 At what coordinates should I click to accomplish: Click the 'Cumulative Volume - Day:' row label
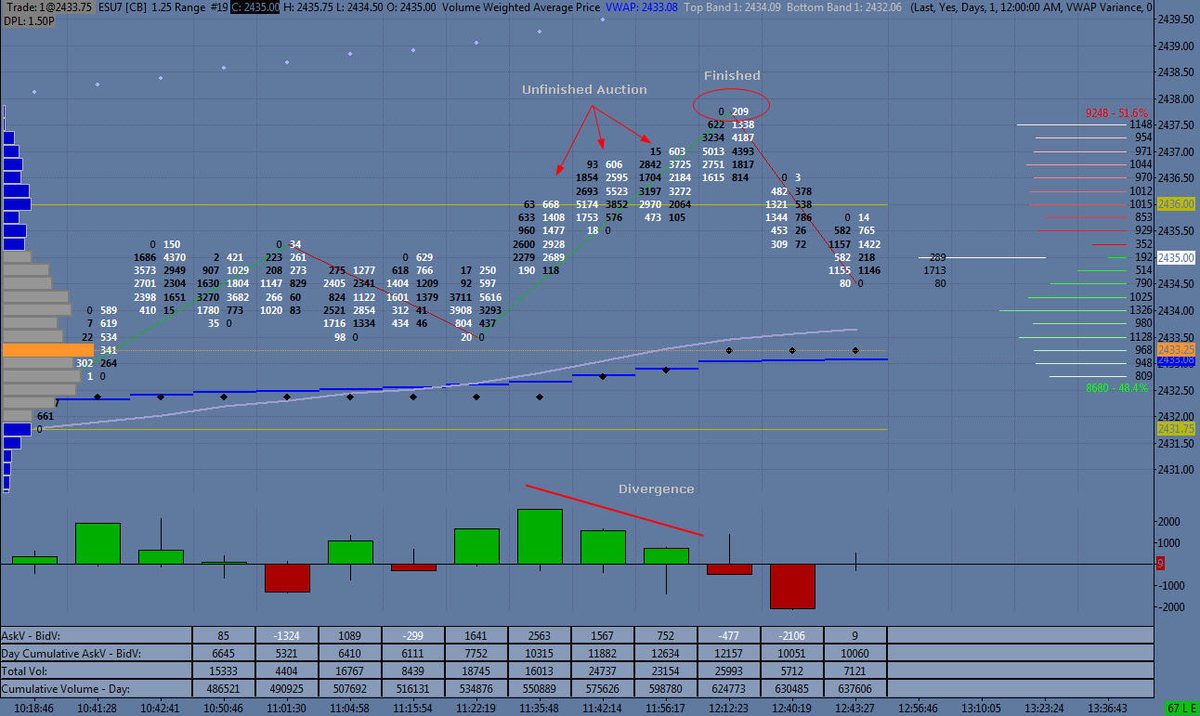(65, 691)
